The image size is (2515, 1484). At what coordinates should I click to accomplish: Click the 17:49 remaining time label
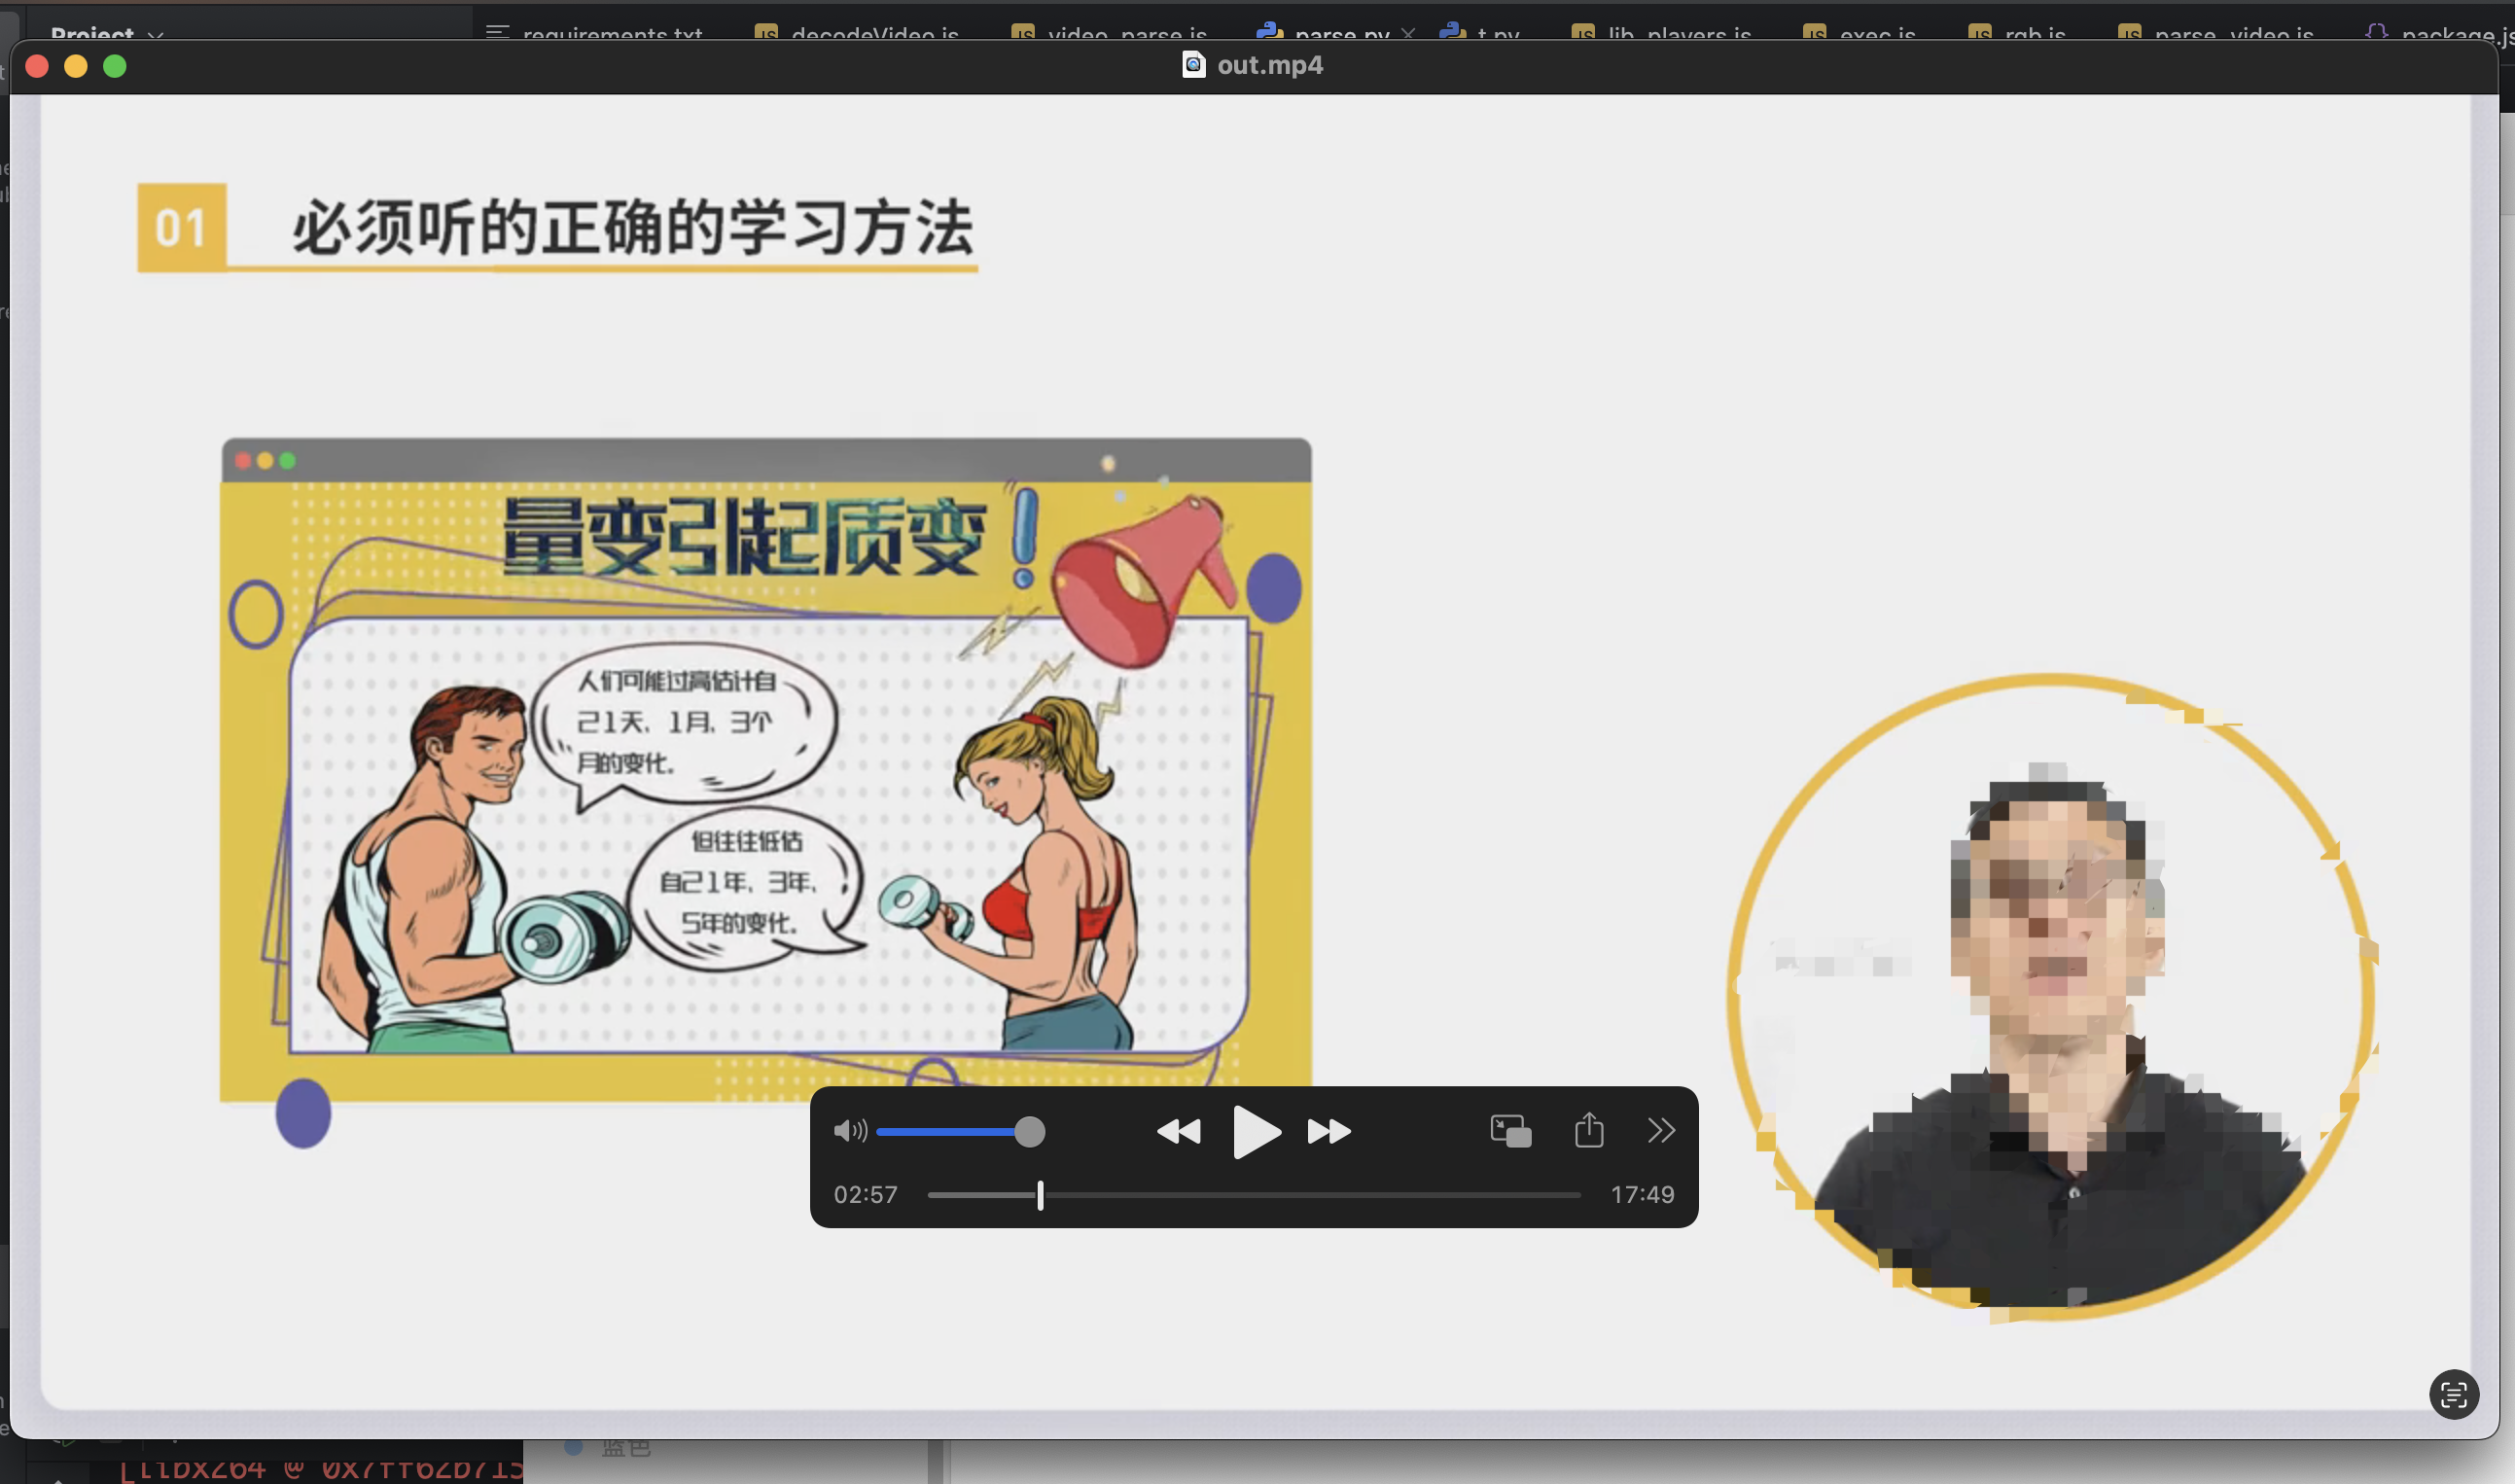tap(1641, 1195)
